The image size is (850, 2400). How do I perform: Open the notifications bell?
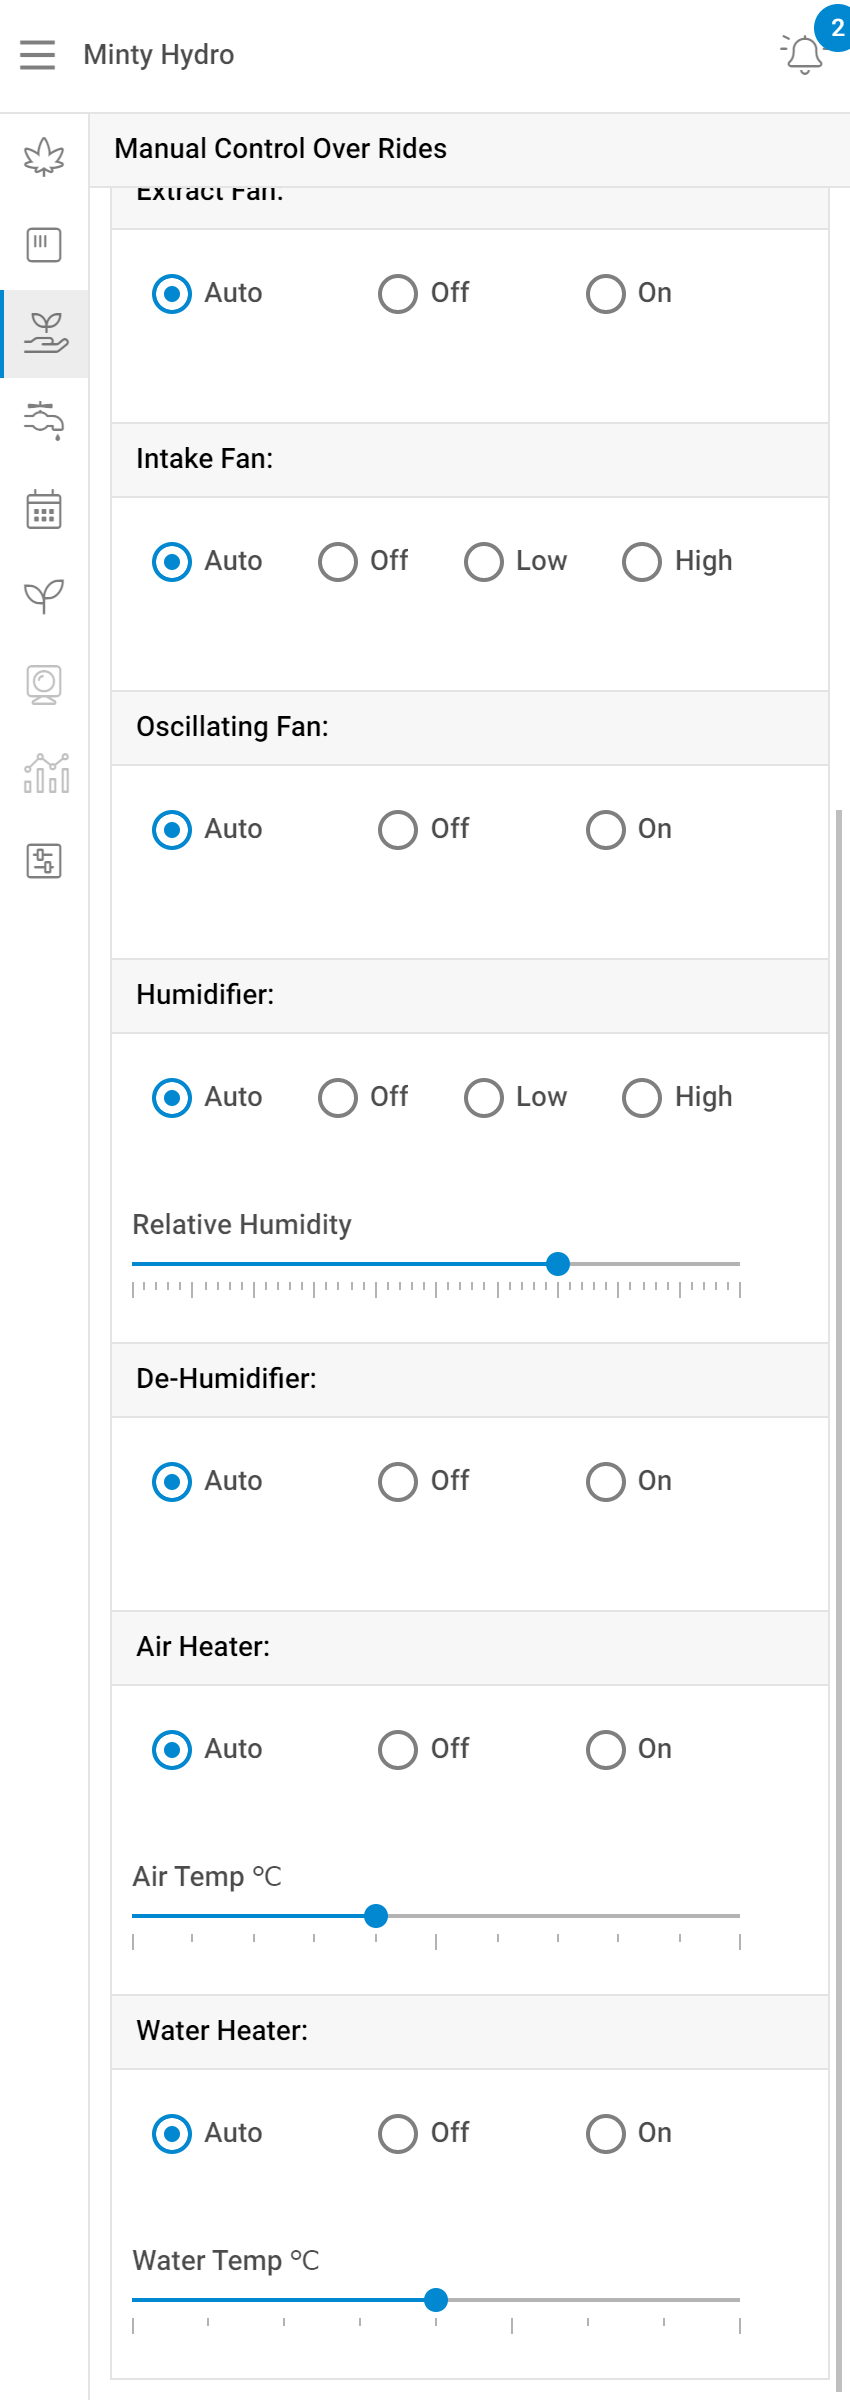[x=804, y=54]
